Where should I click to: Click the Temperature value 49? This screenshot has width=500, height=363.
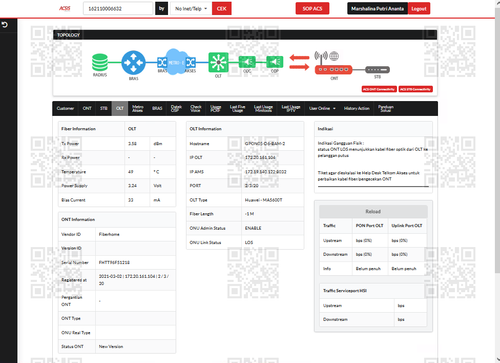(131, 172)
